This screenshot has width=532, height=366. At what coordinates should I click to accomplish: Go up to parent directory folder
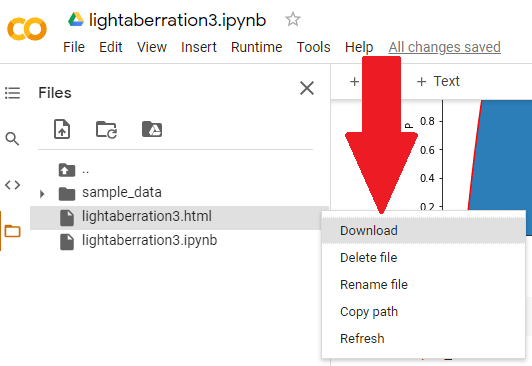pyautogui.click(x=66, y=170)
